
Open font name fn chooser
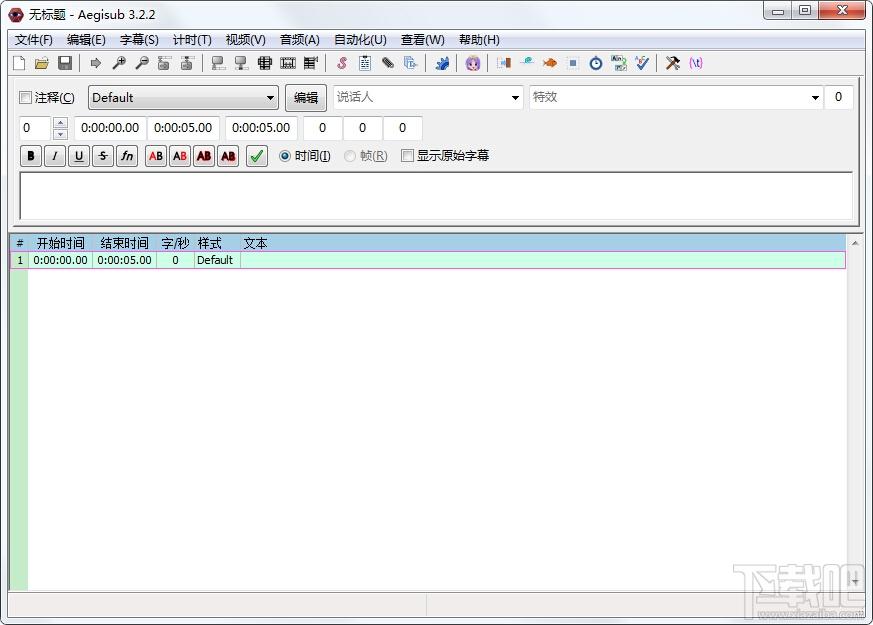[127, 156]
